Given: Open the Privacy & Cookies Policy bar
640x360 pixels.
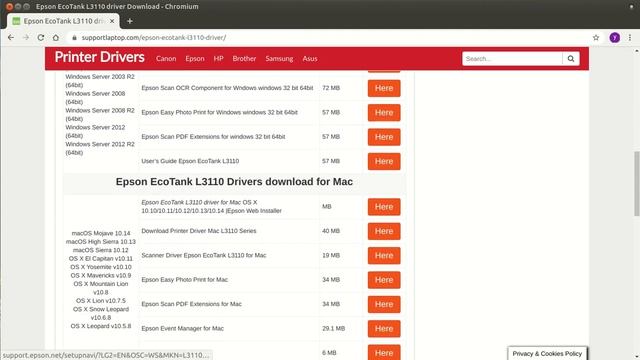Looking at the screenshot, I should [x=547, y=353].
